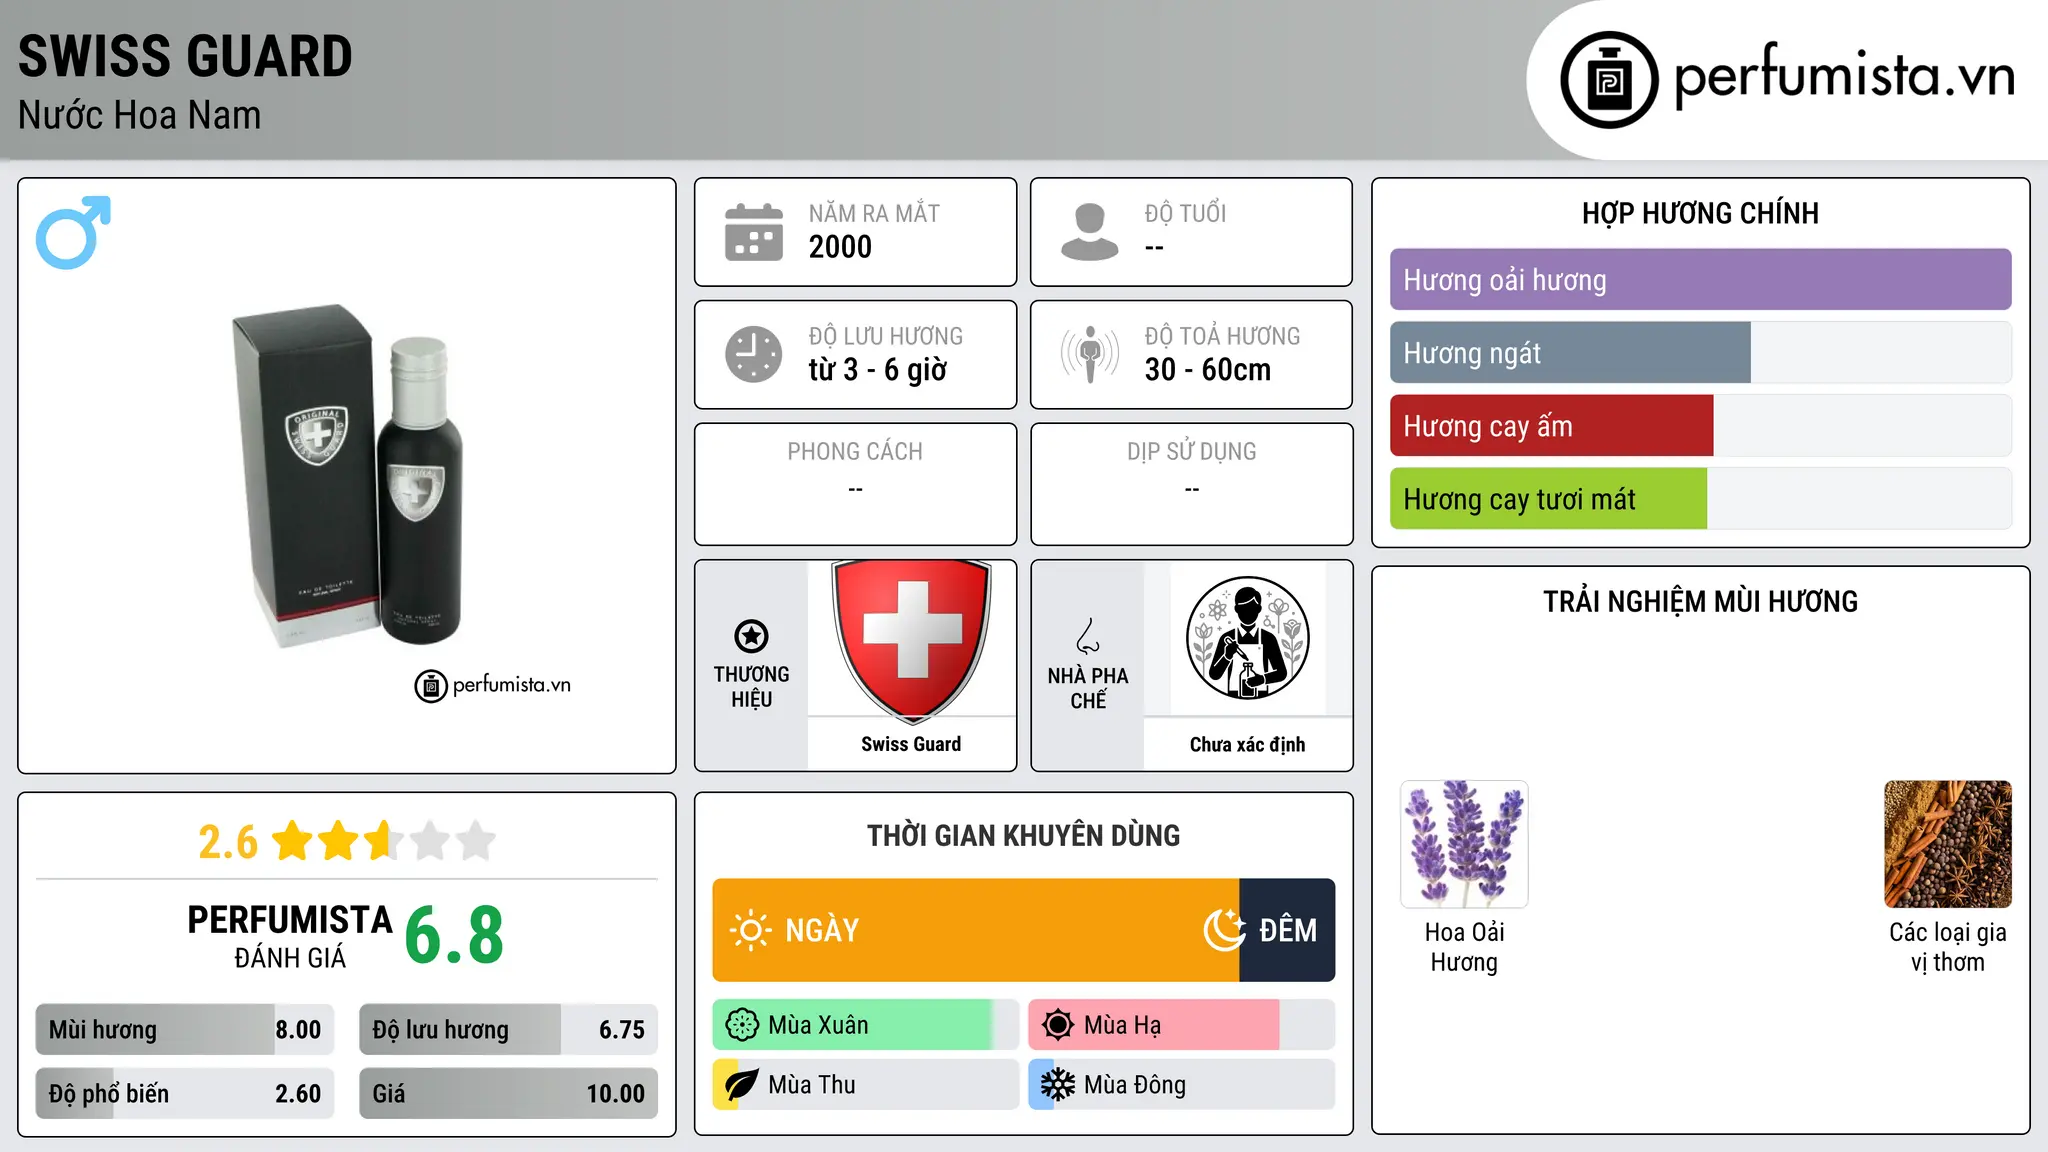Click the Hợp hương chính heading
2048x1152 pixels.
pyautogui.click(x=1700, y=213)
